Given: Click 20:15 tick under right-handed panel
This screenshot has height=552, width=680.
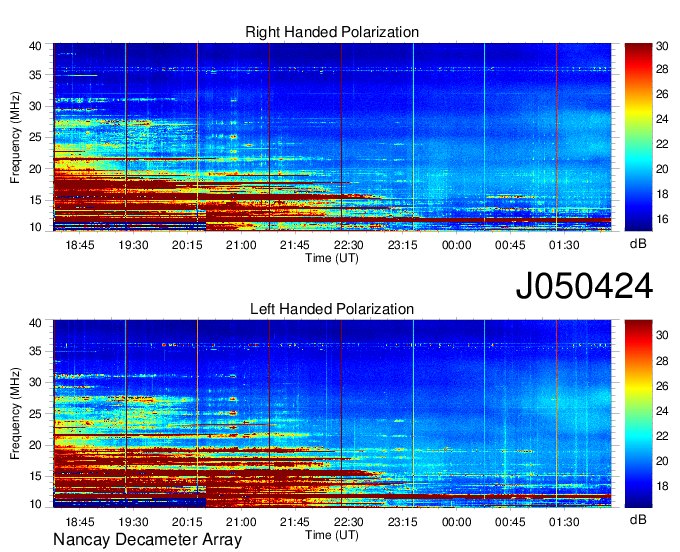Looking at the screenshot, I should coord(187,245).
